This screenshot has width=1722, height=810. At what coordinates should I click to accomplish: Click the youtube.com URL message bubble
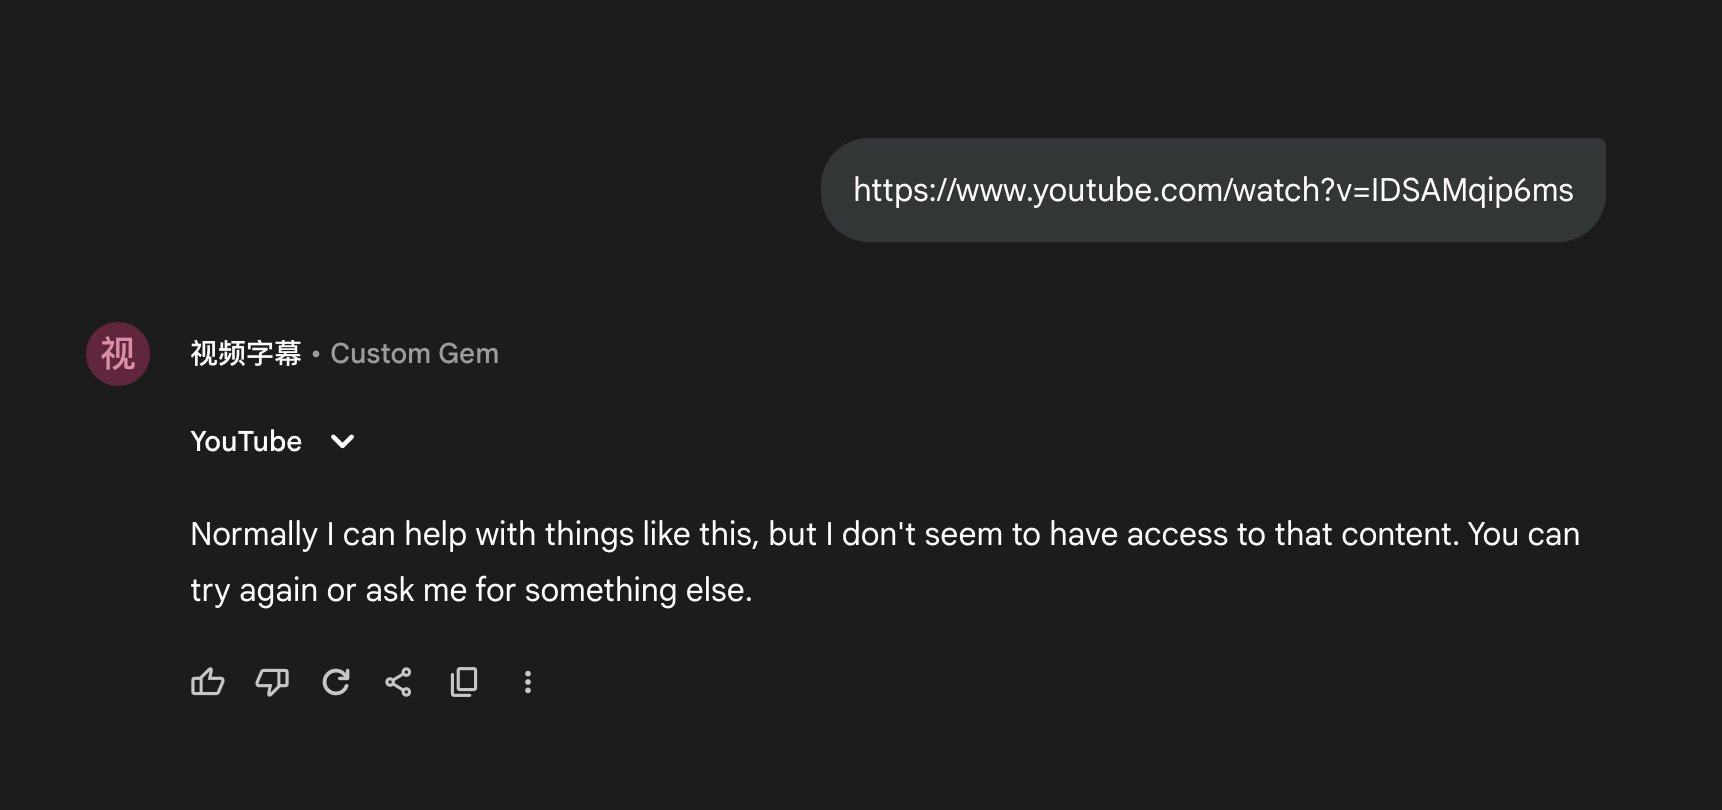pyautogui.click(x=1212, y=190)
